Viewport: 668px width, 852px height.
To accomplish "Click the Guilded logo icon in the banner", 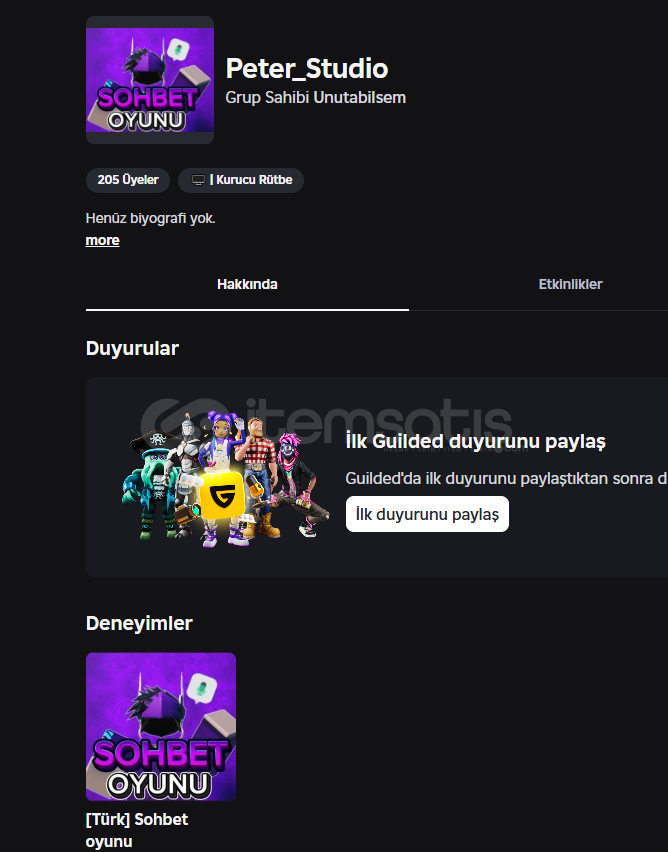I will (x=222, y=496).
